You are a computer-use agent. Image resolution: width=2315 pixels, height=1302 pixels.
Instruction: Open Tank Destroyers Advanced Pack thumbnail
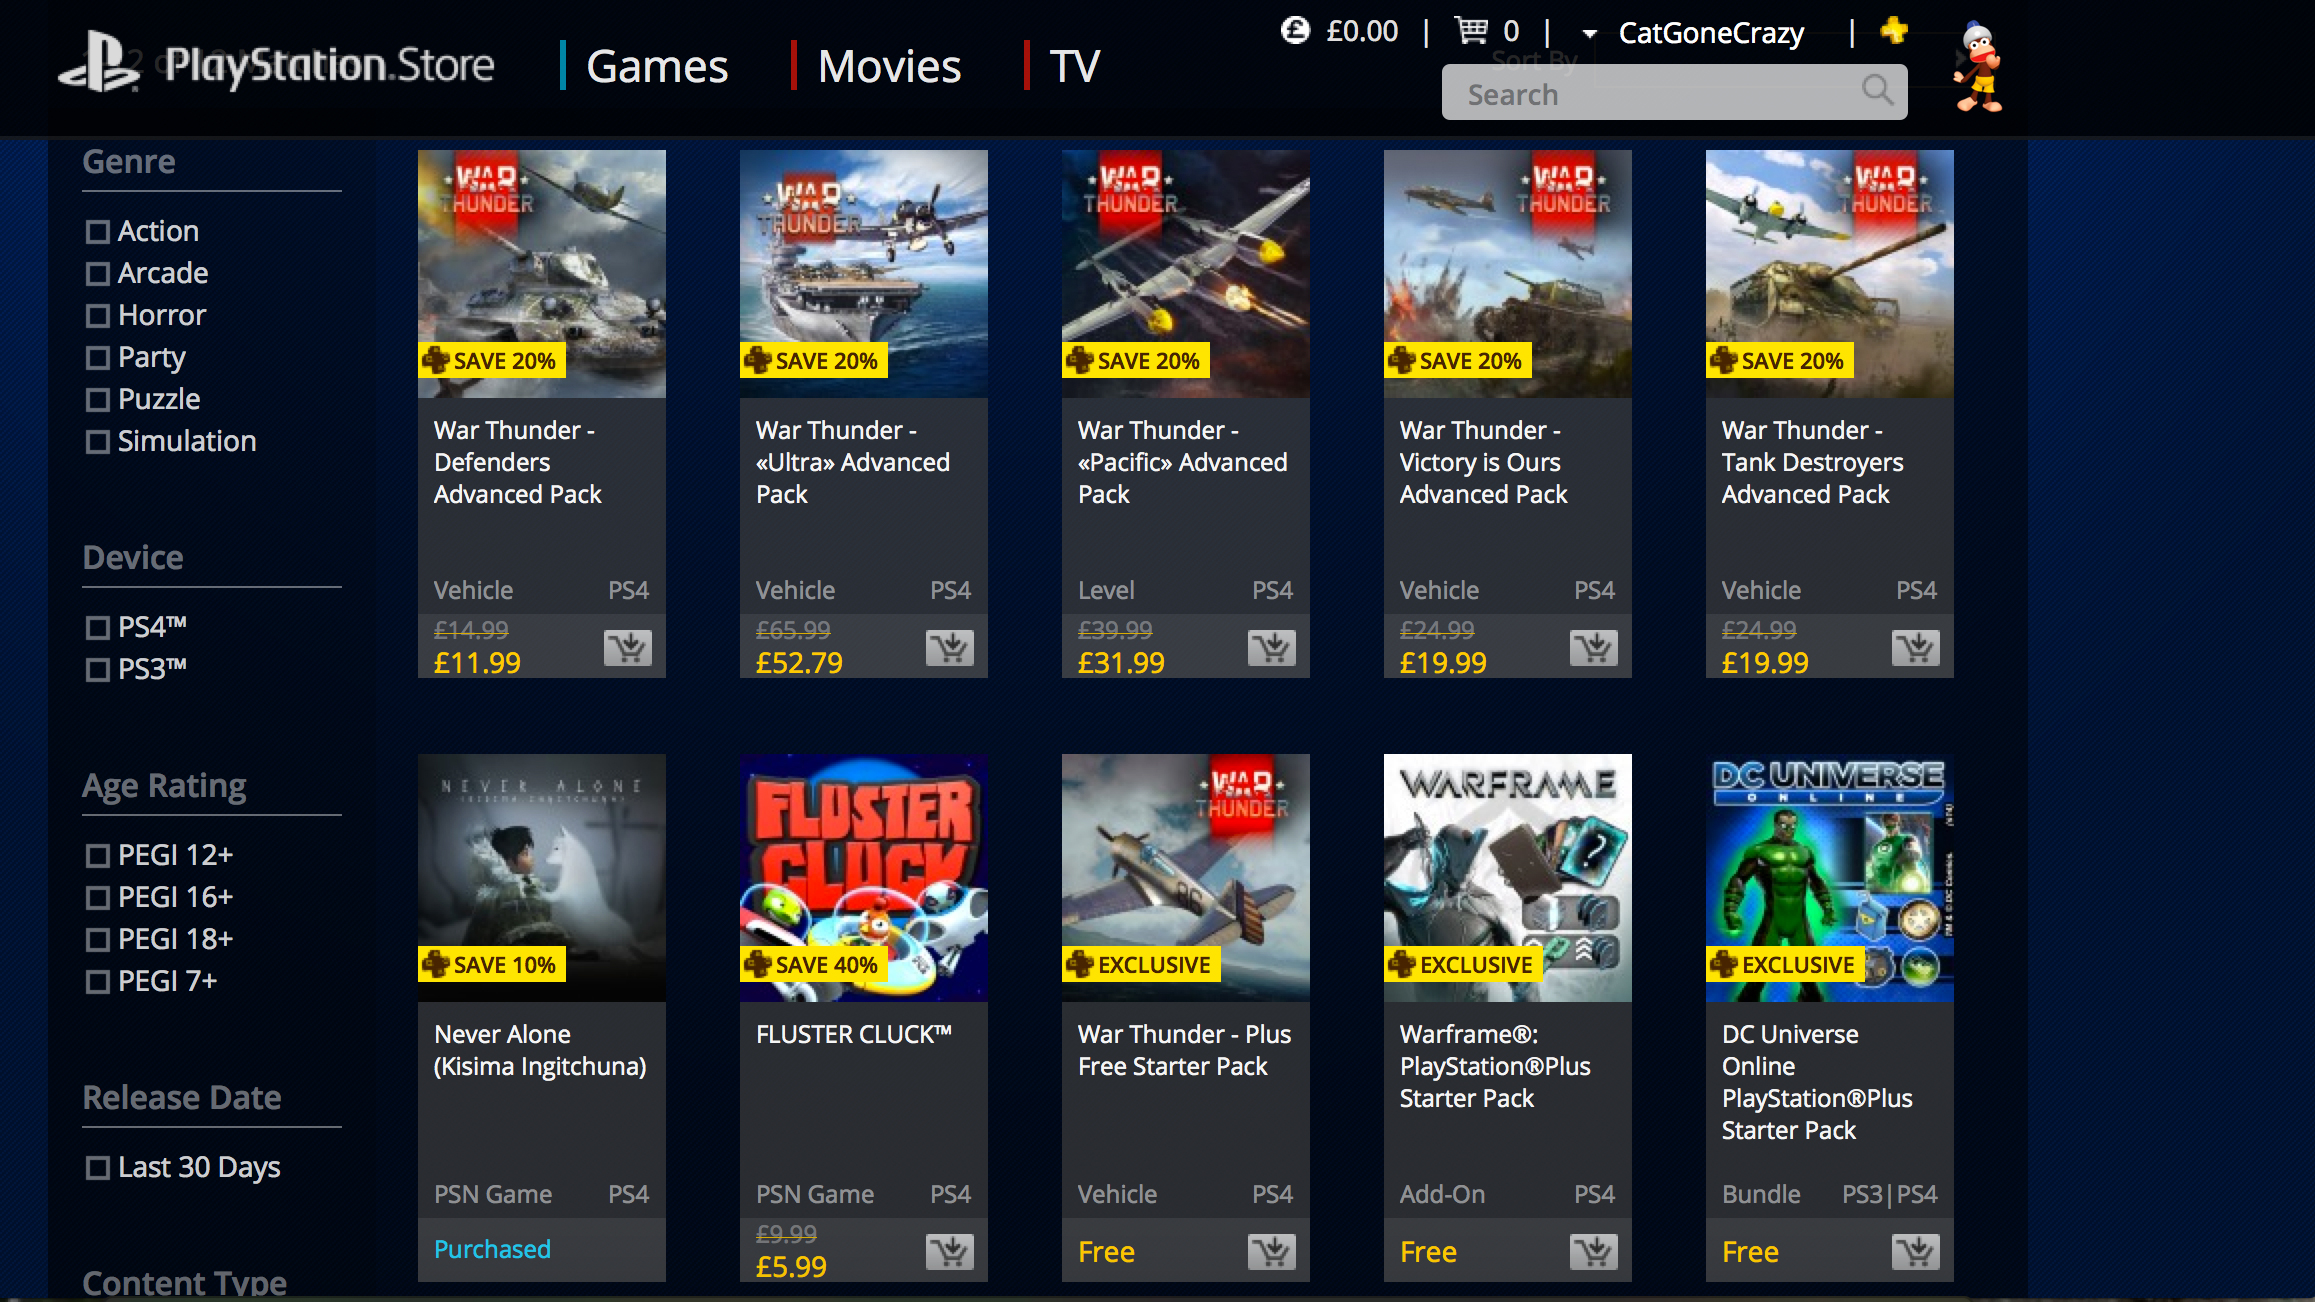[x=1830, y=274]
